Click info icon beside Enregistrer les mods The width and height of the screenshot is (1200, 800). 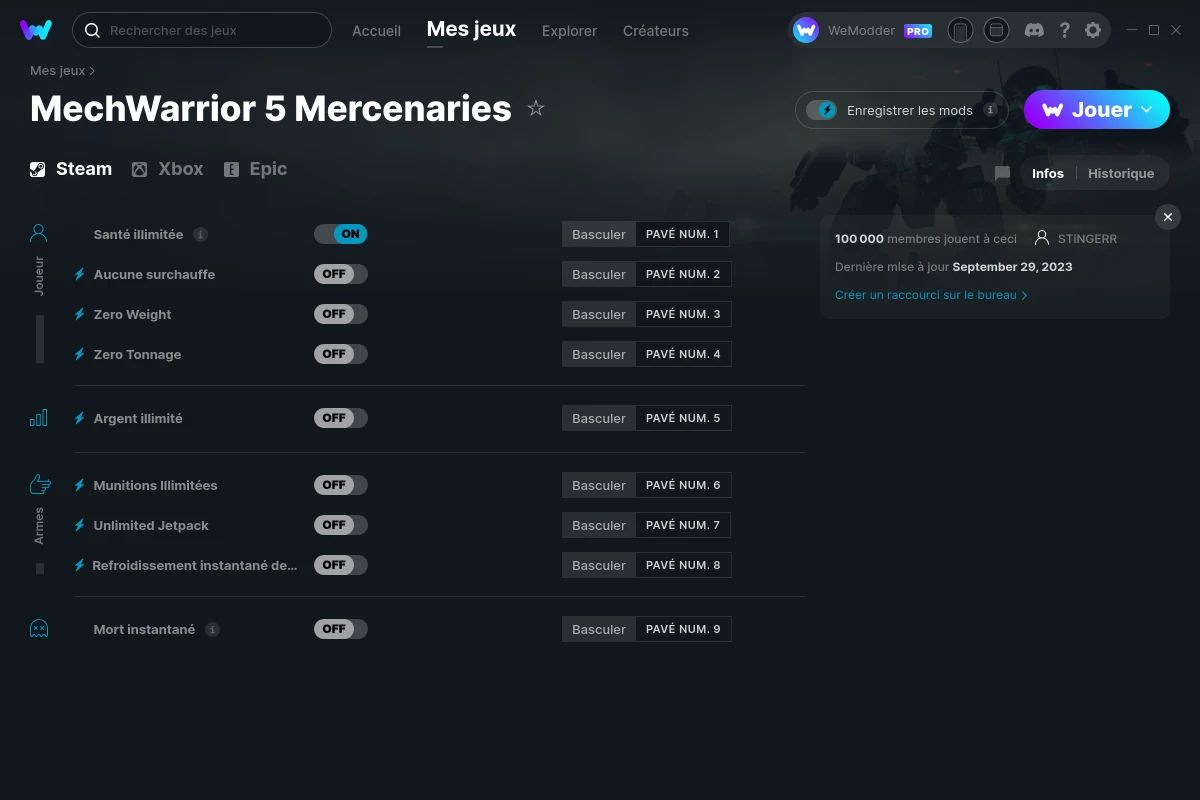point(991,110)
